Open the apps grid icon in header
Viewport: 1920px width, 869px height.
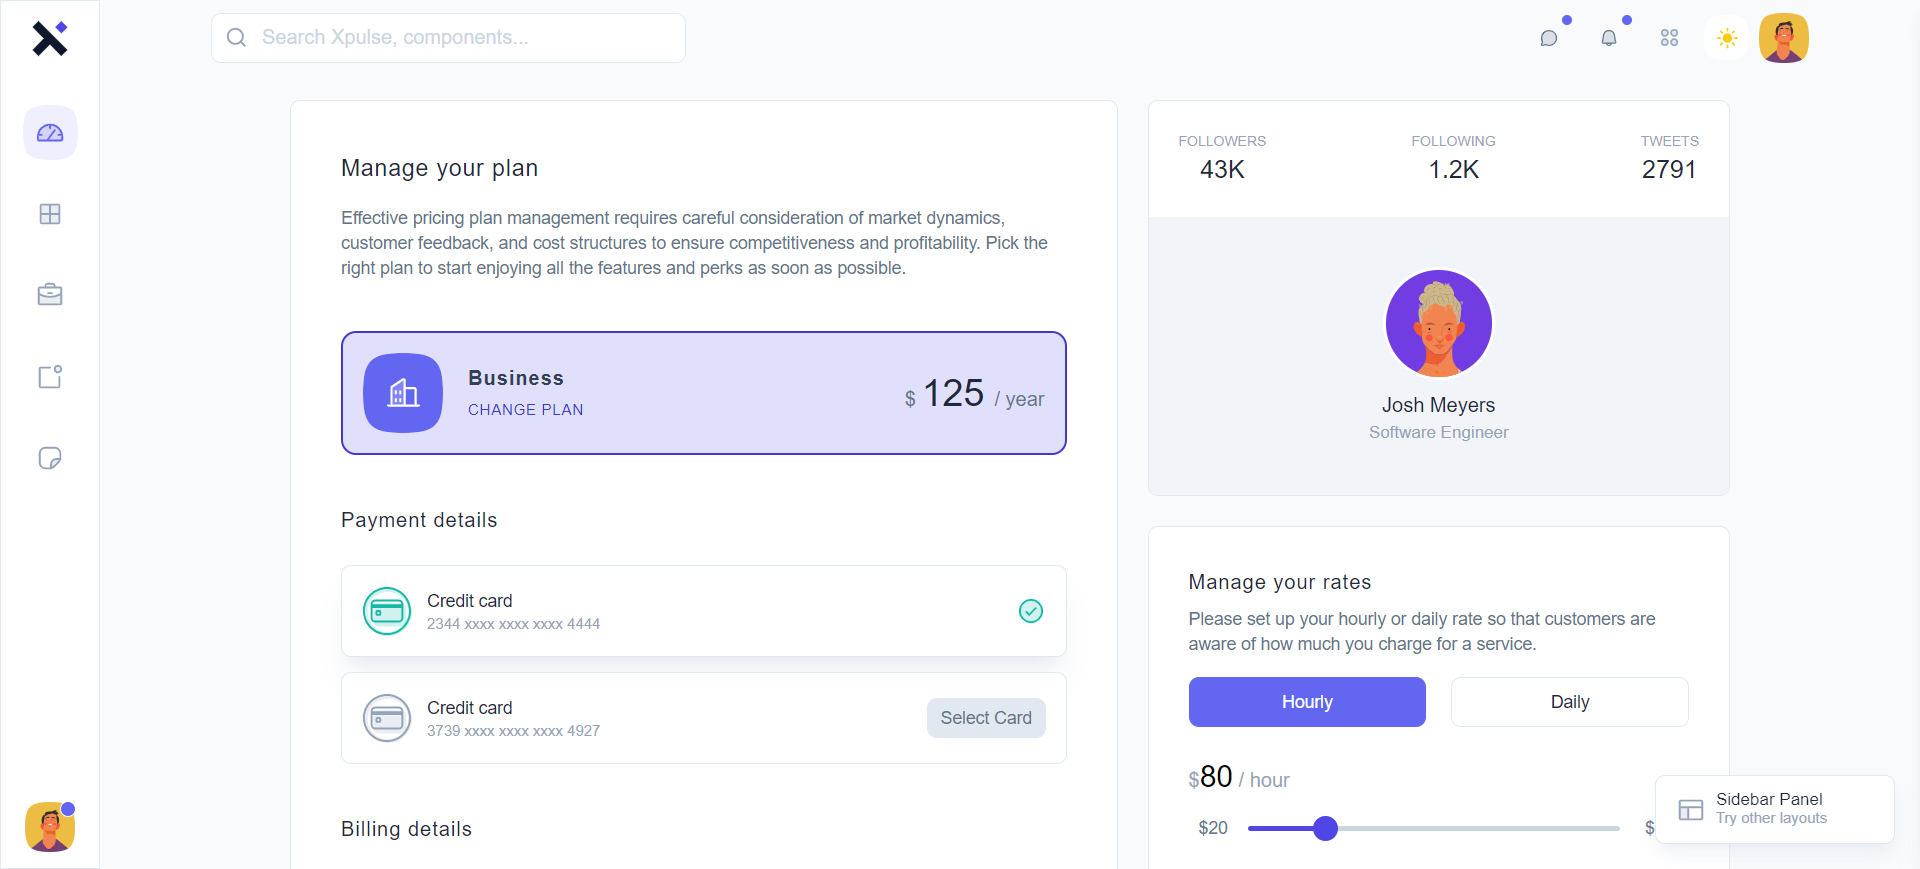pyautogui.click(x=1669, y=38)
